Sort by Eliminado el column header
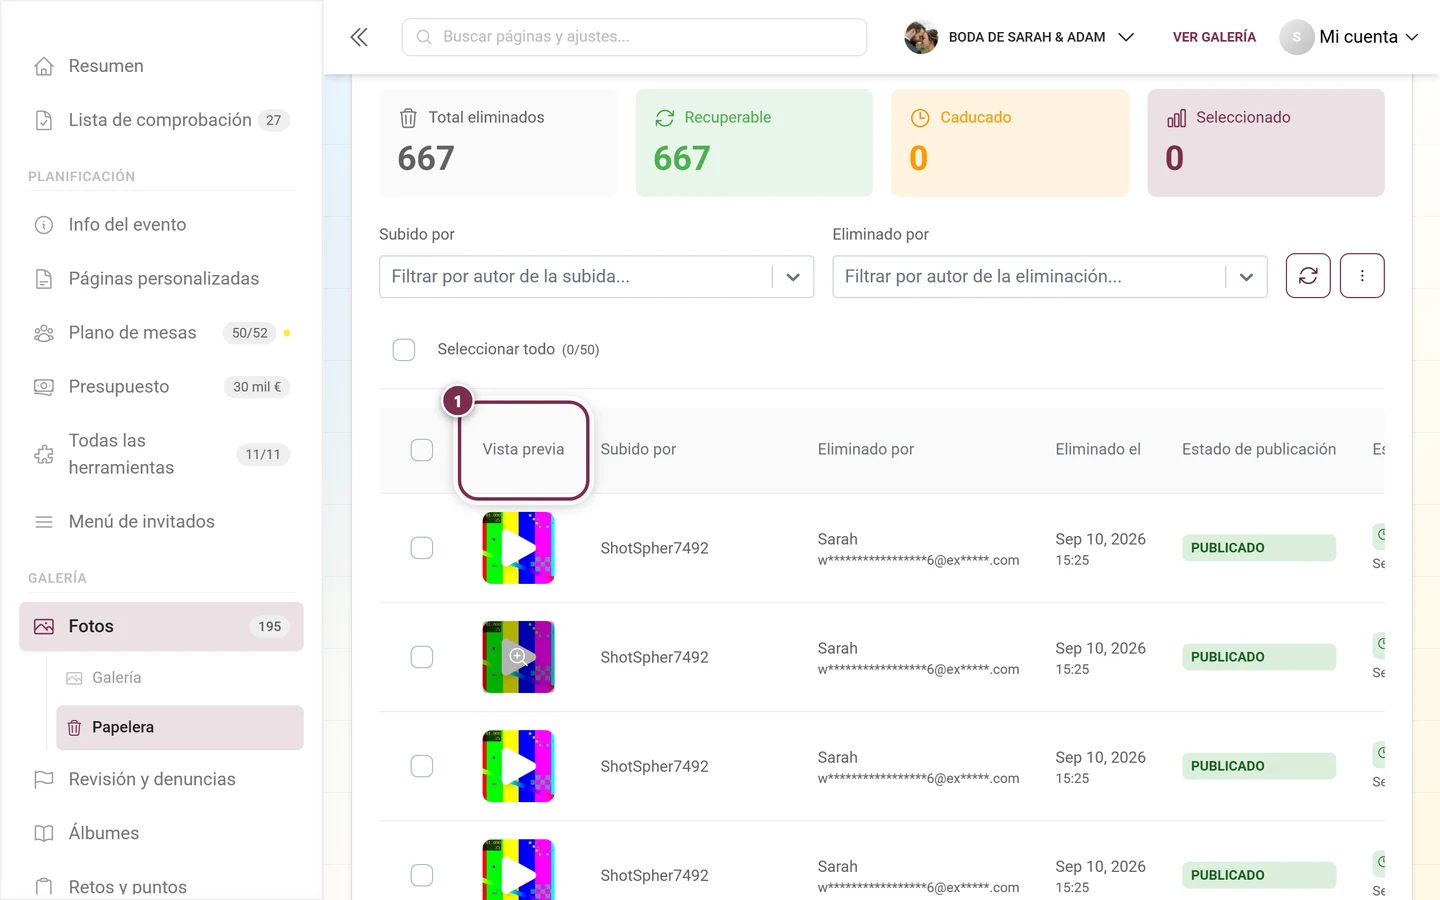 (x=1098, y=450)
